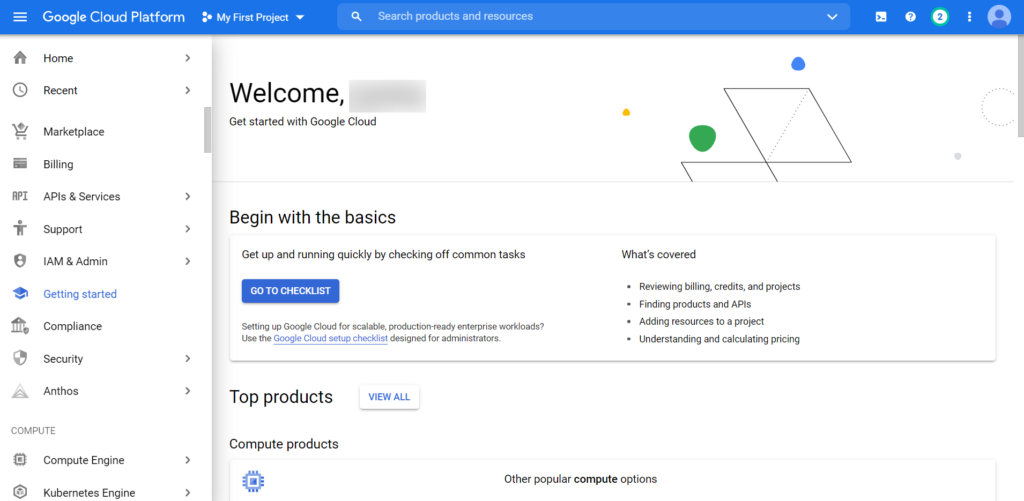Click the 'Other popular compute options' text
Image resolution: width=1024 pixels, height=501 pixels.
pyautogui.click(x=581, y=479)
